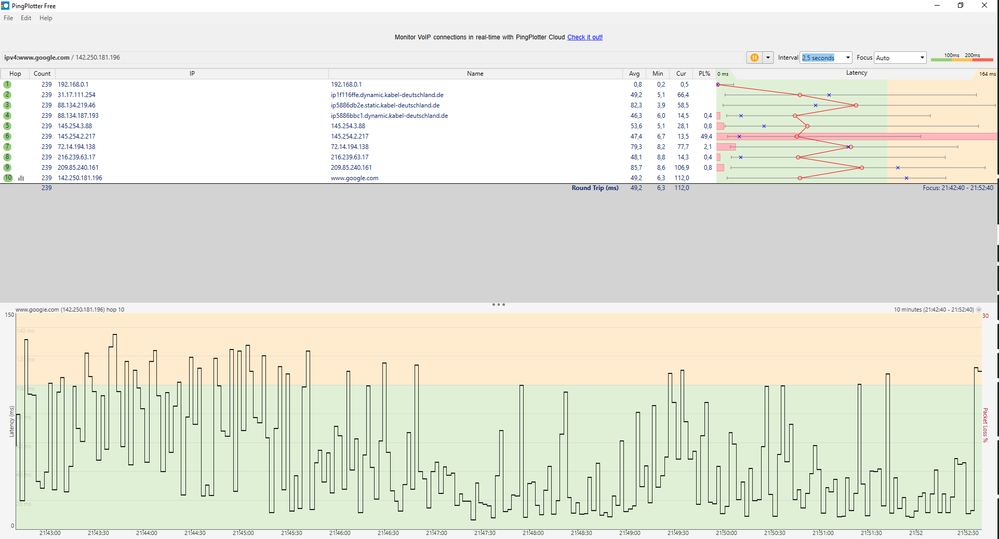The image size is (999, 539).
Task: Click the 0 ms latency scale label
Action: point(723,74)
